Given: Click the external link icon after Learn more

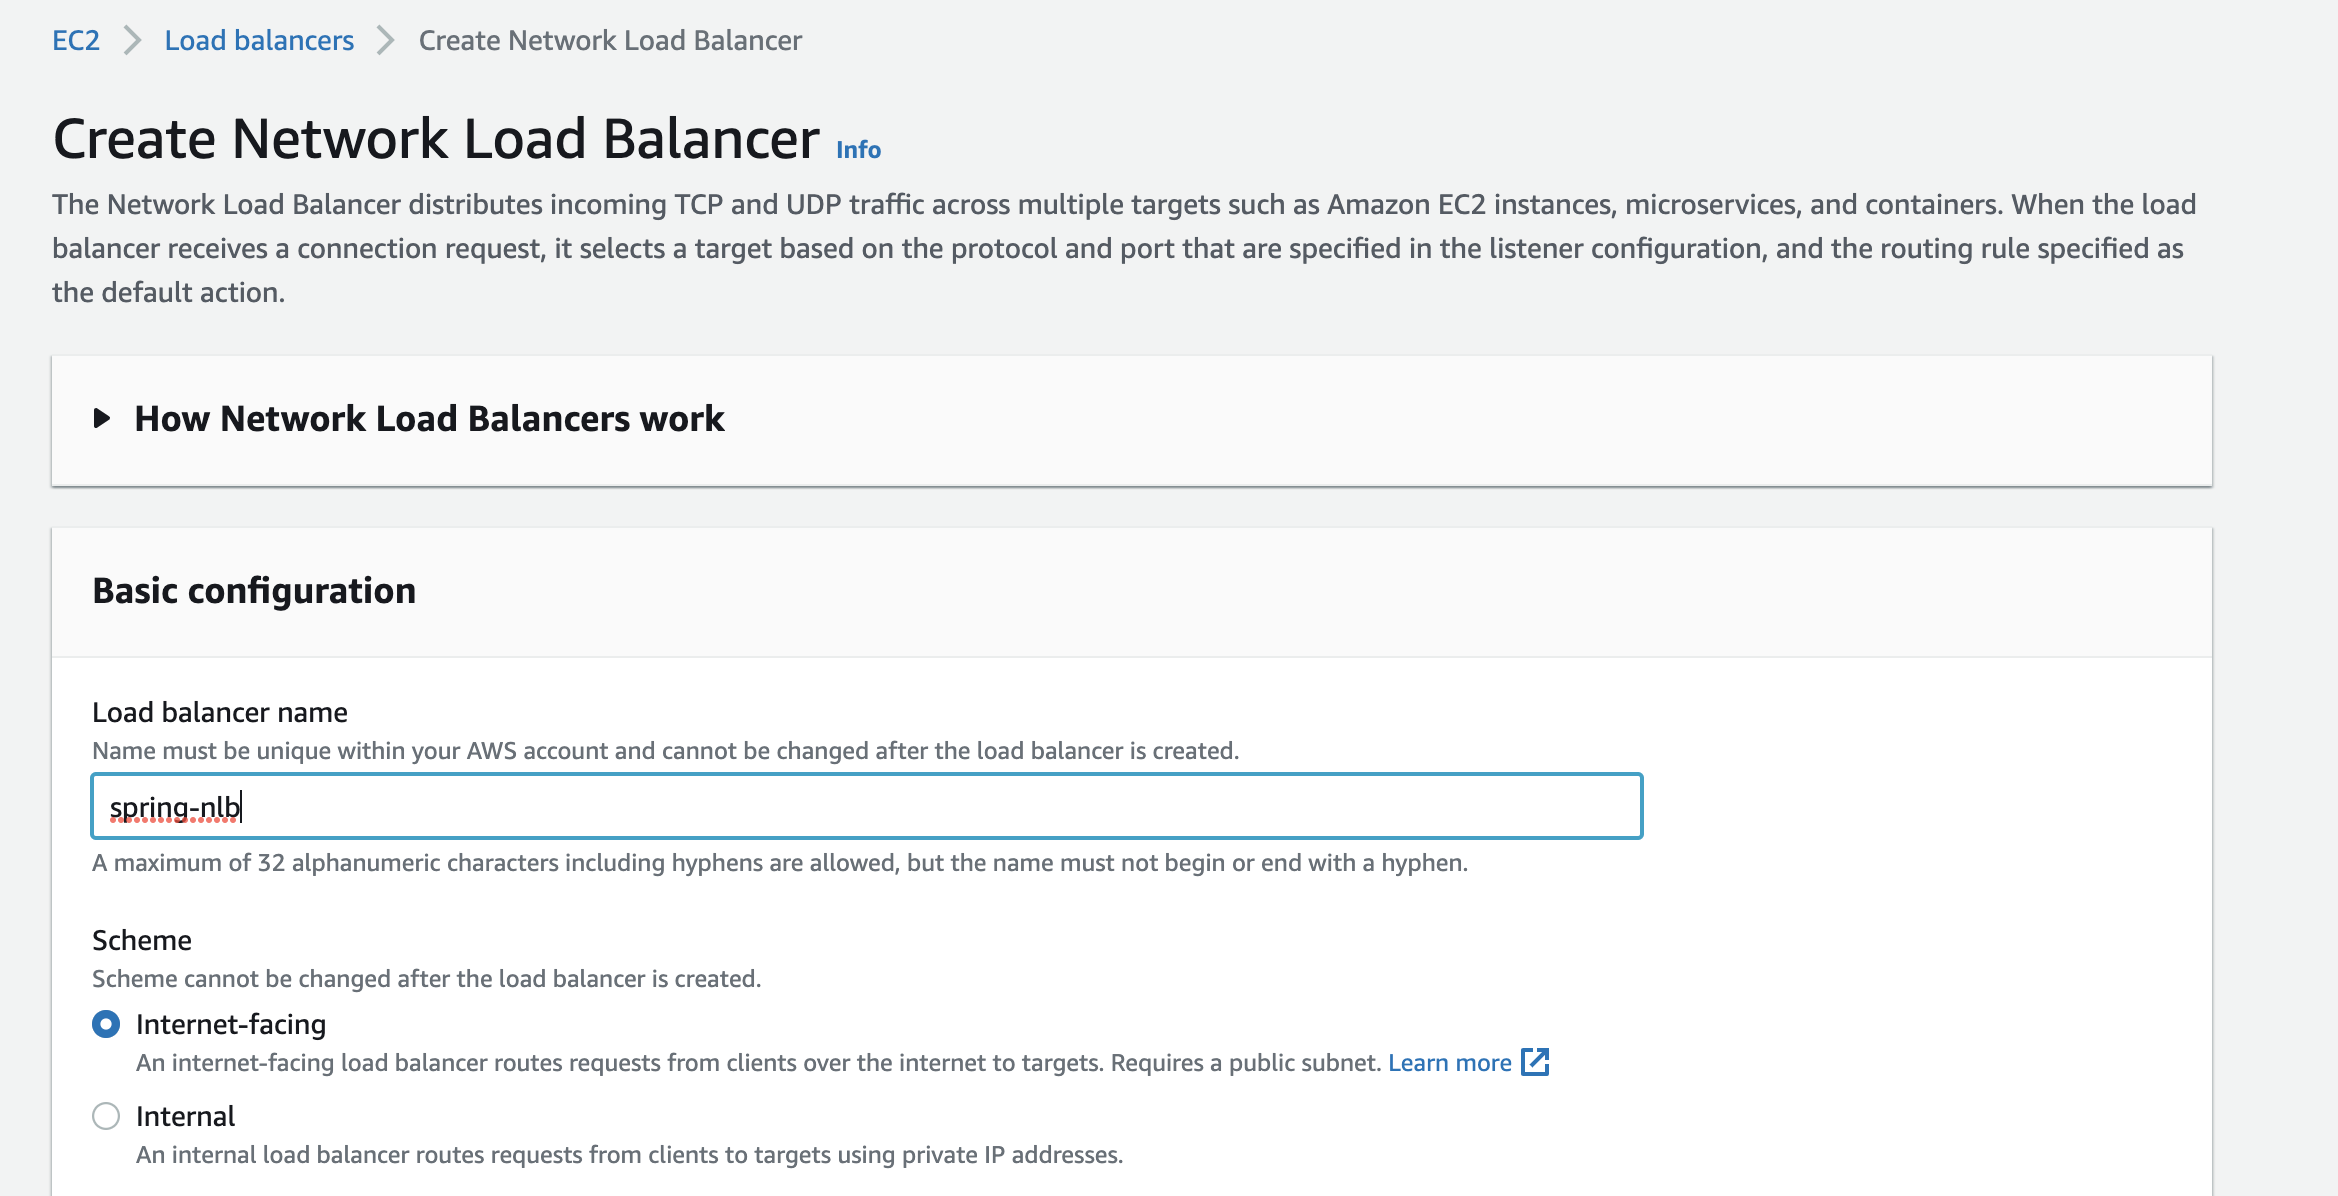Looking at the screenshot, I should pyautogui.click(x=1537, y=1063).
